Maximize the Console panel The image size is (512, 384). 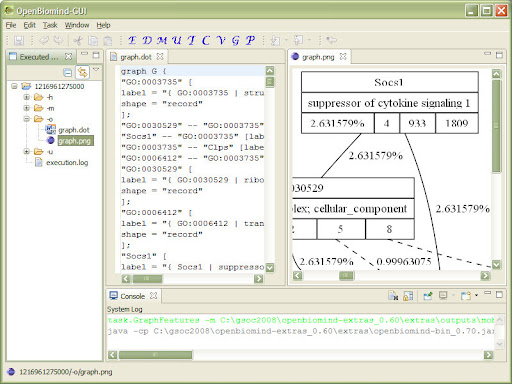[x=499, y=295]
